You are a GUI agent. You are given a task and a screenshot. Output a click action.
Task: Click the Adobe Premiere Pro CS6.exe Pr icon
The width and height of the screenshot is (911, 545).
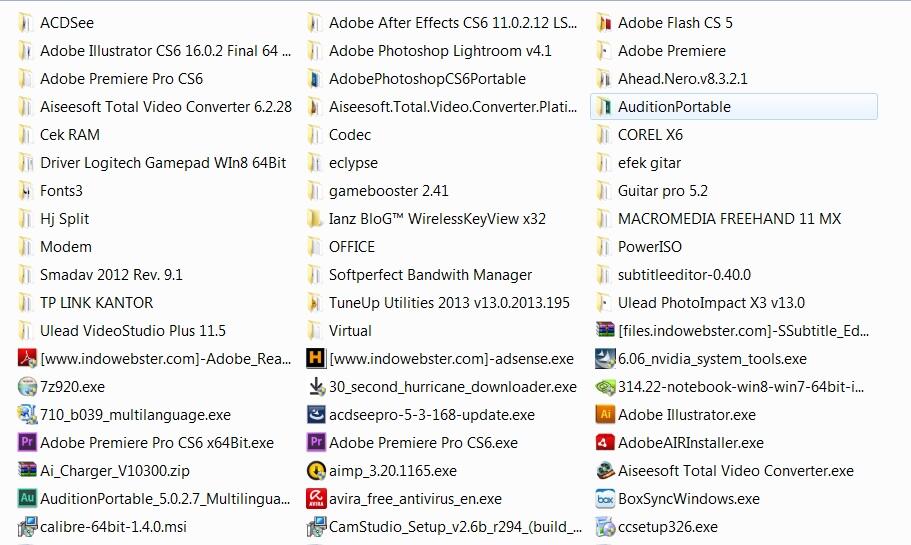coord(315,442)
